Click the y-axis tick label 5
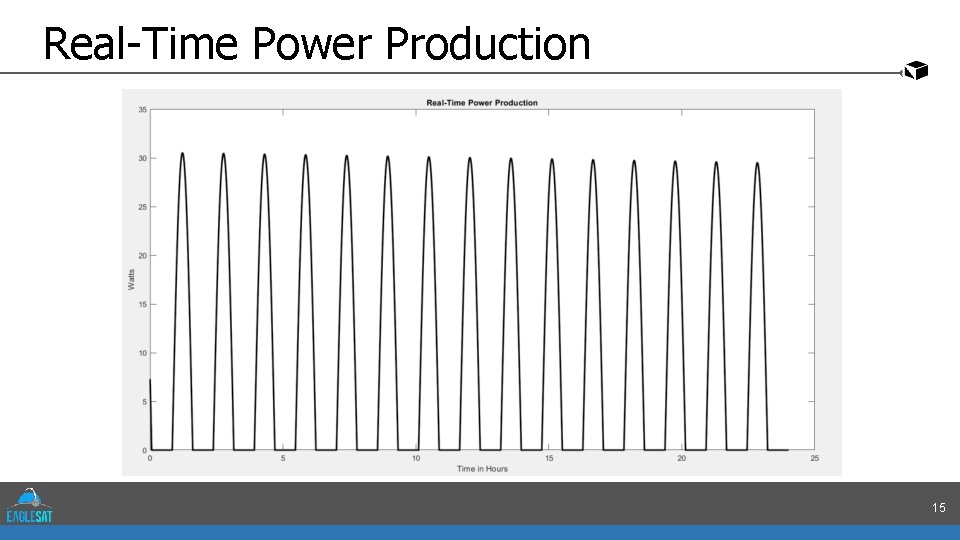 coord(144,402)
